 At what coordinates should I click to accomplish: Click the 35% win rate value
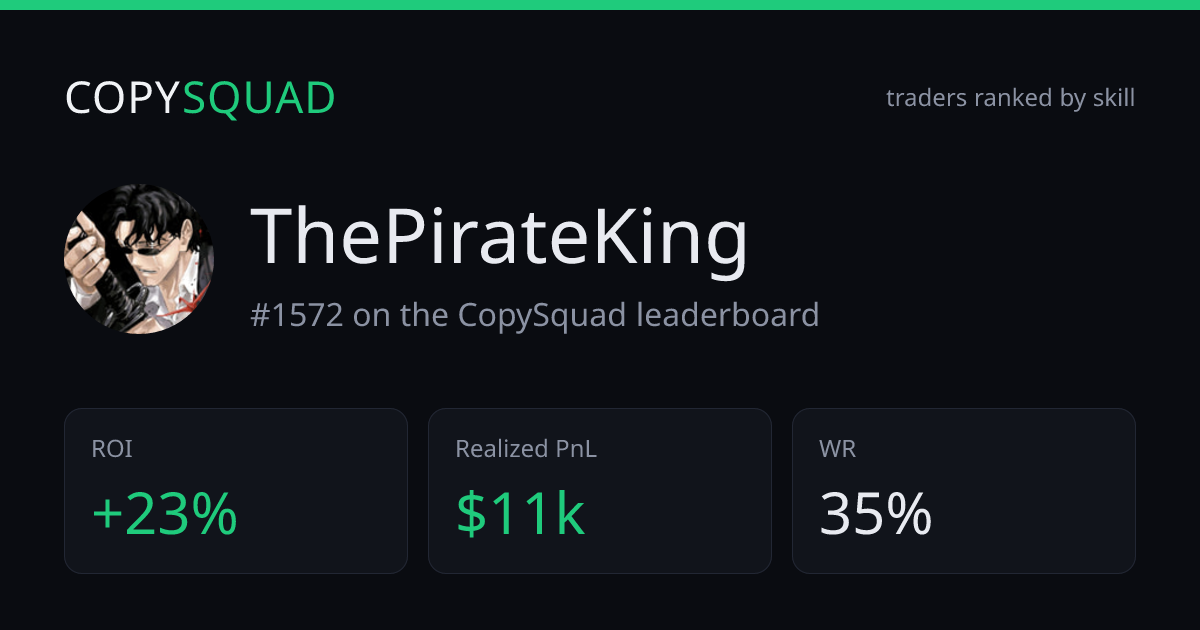click(x=876, y=514)
